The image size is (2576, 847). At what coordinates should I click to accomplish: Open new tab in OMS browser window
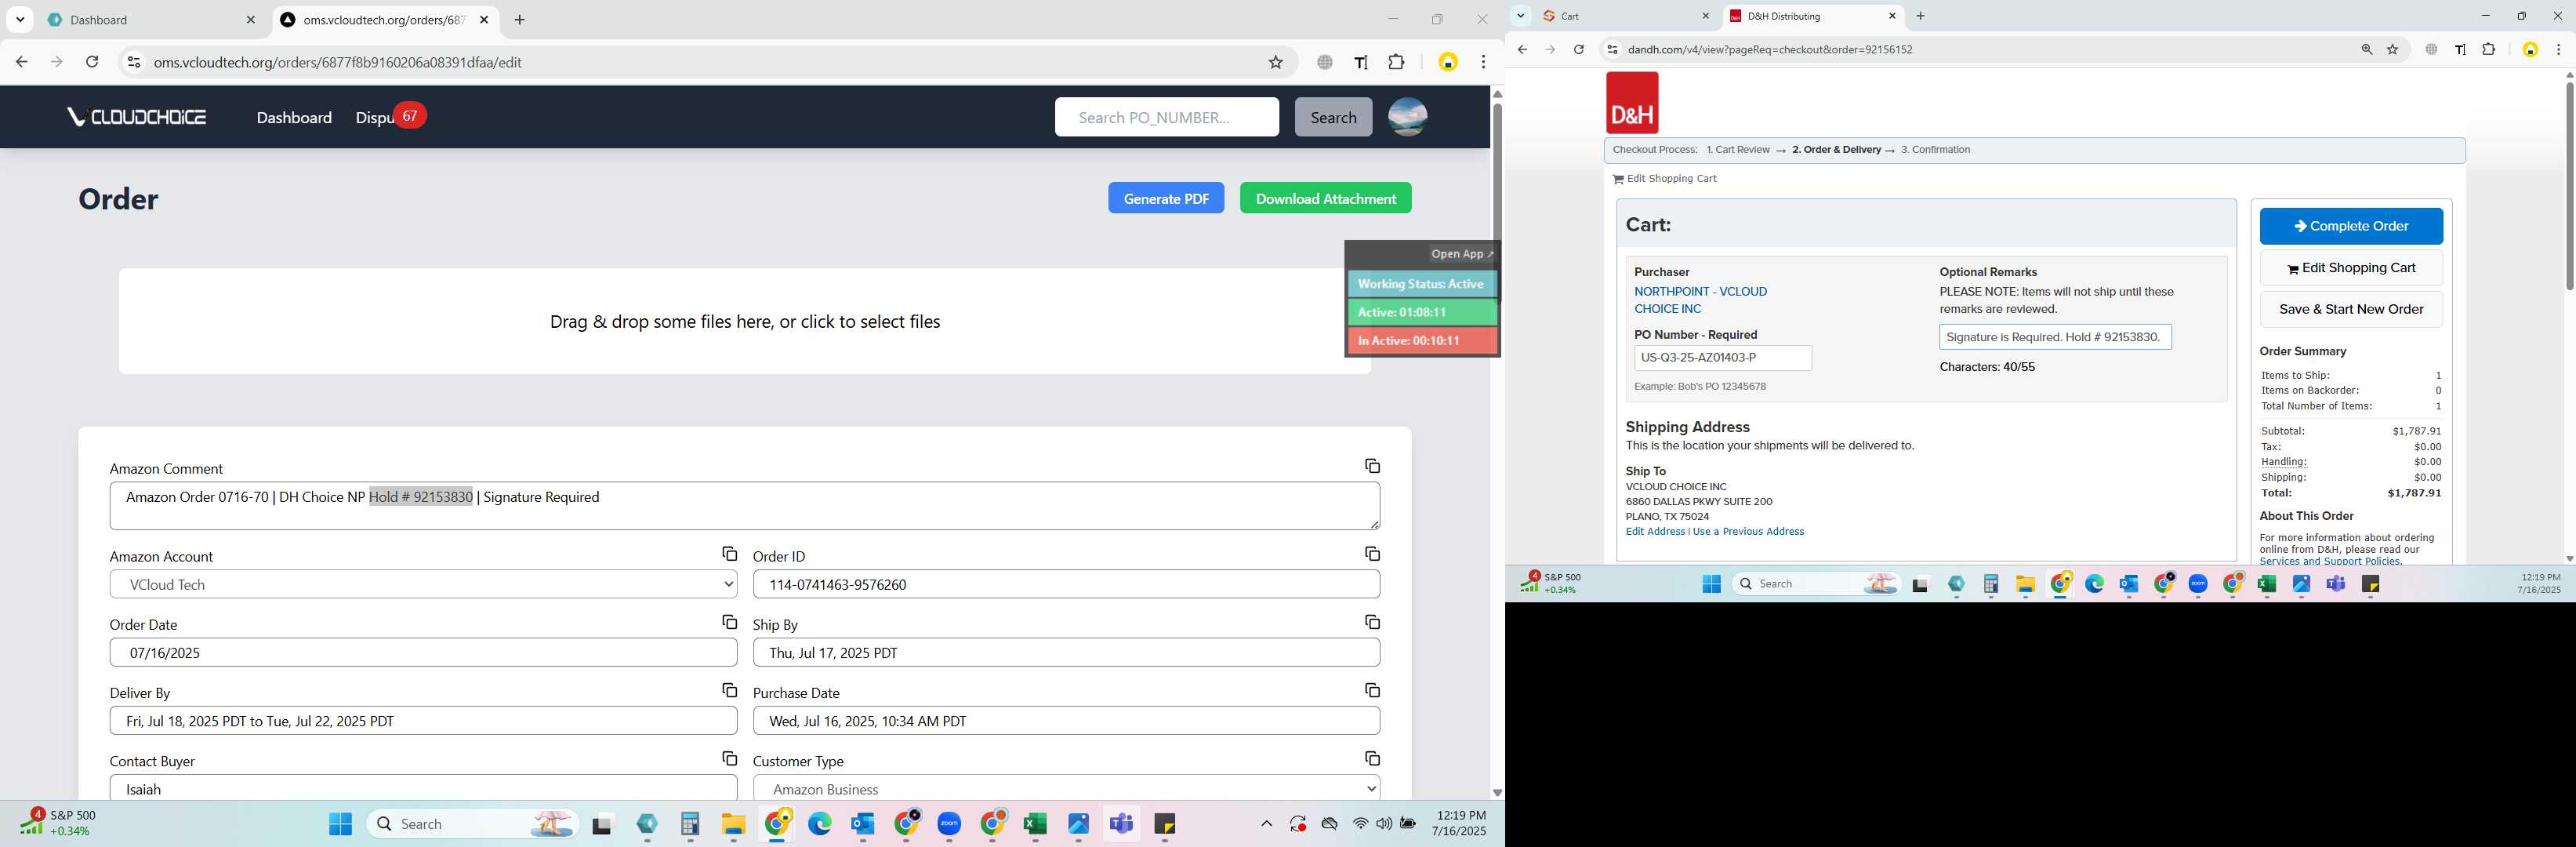[x=520, y=19]
